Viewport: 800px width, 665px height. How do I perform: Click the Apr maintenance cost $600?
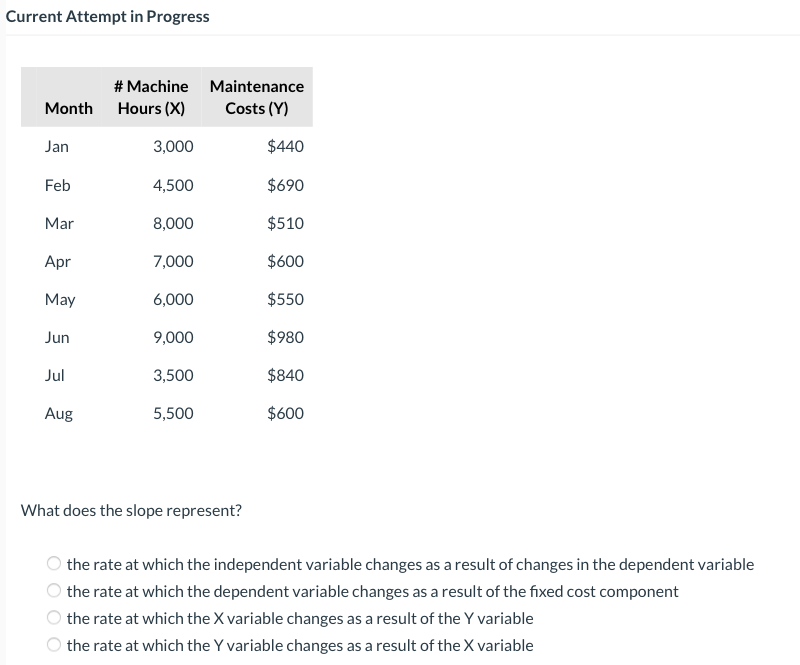click(286, 261)
